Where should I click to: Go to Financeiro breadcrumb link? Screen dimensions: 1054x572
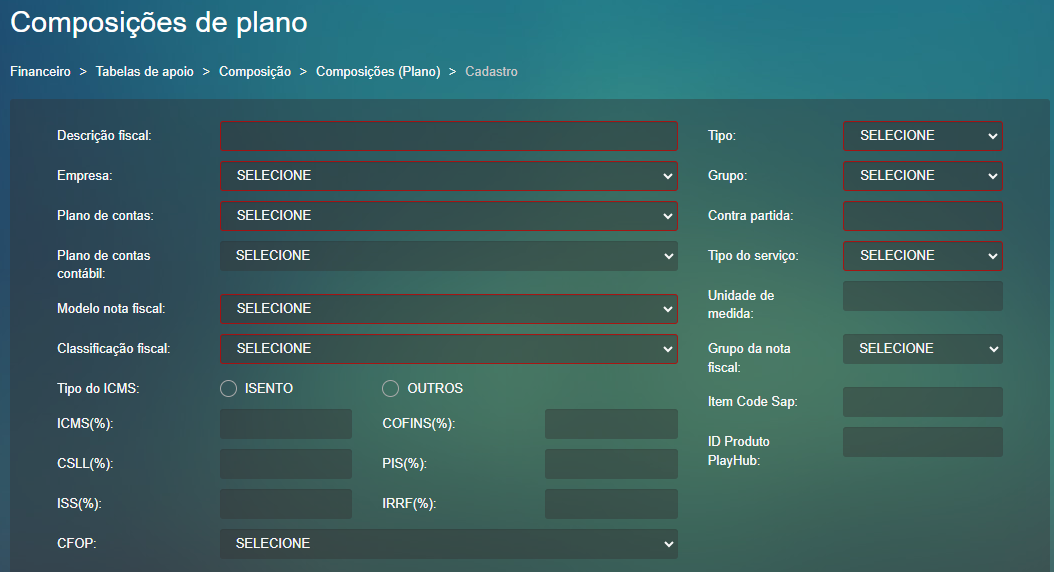pyautogui.click(x=40, y=72)
